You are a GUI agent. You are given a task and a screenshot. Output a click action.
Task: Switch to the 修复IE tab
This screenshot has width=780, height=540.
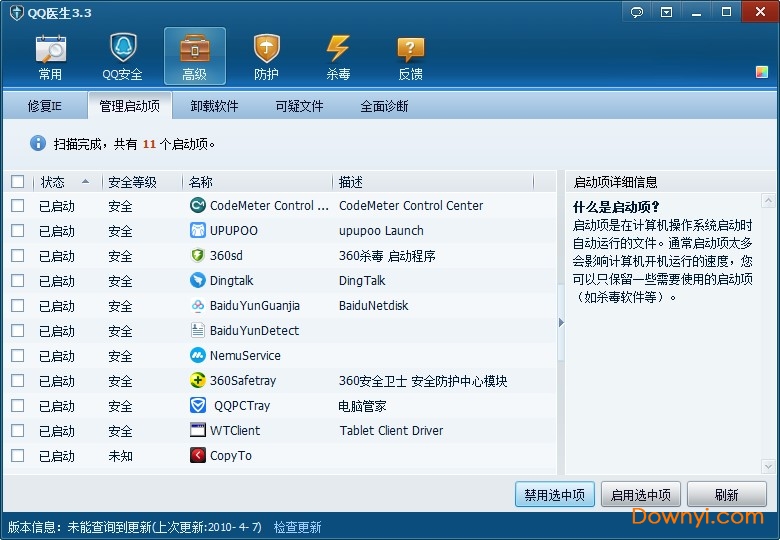[45, 106]
